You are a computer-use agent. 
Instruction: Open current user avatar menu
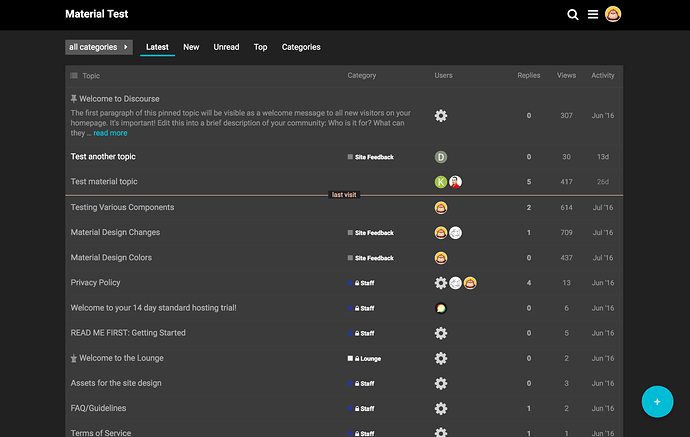(613, 14)
